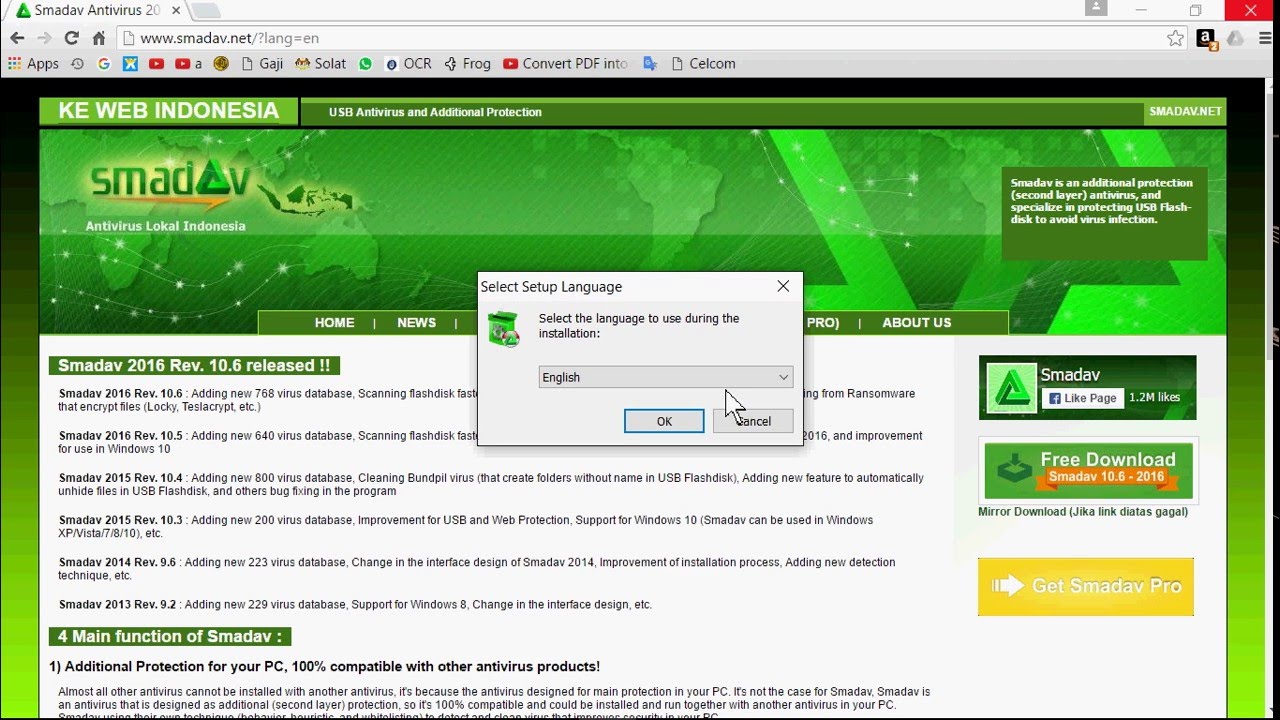Open the Google bookmark icon

(x=104, y=63)
